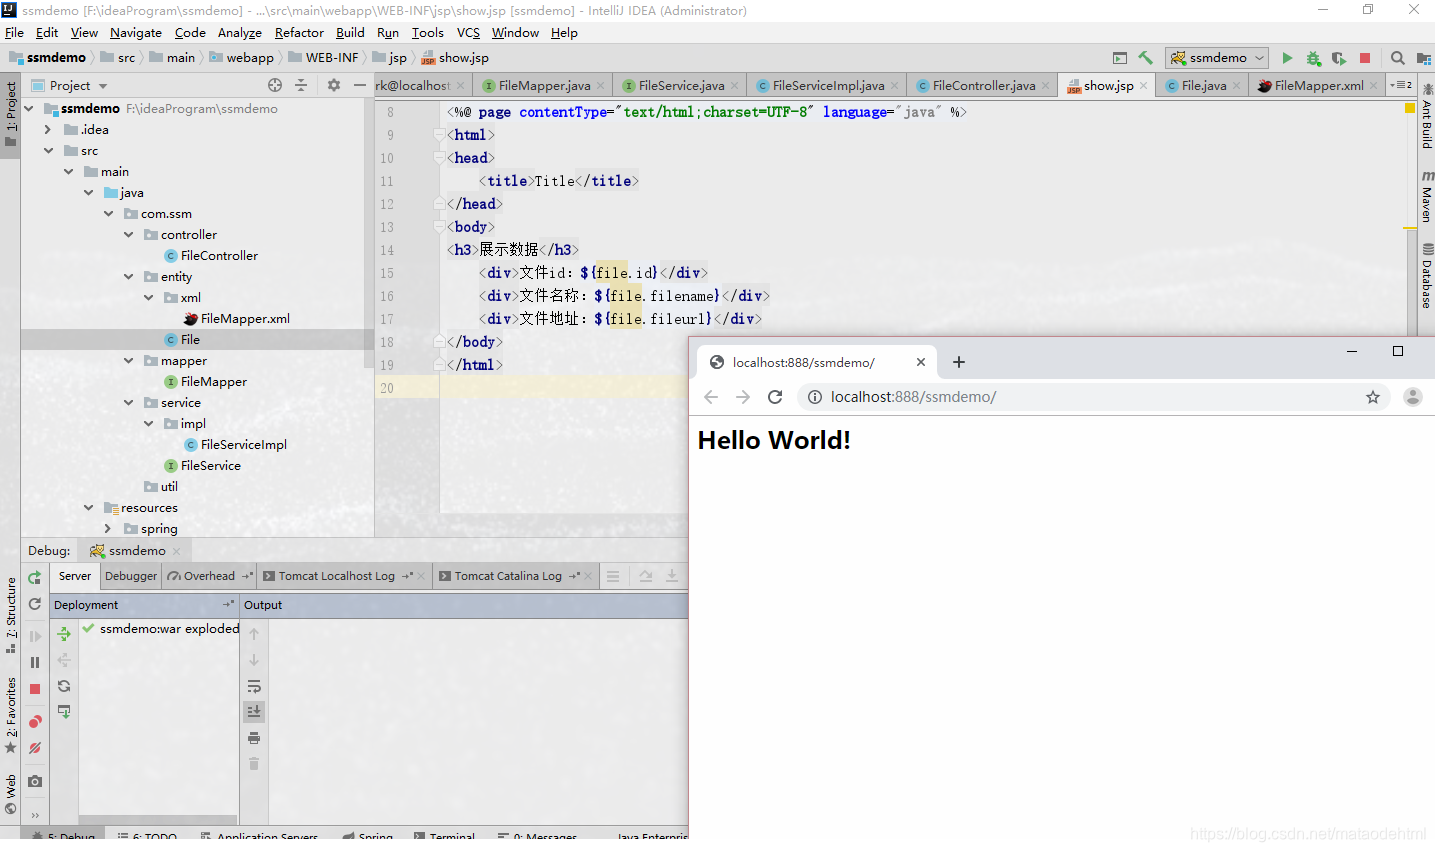
Task: Build the project with the hammer icon
Action: [x=1146, y=58]
